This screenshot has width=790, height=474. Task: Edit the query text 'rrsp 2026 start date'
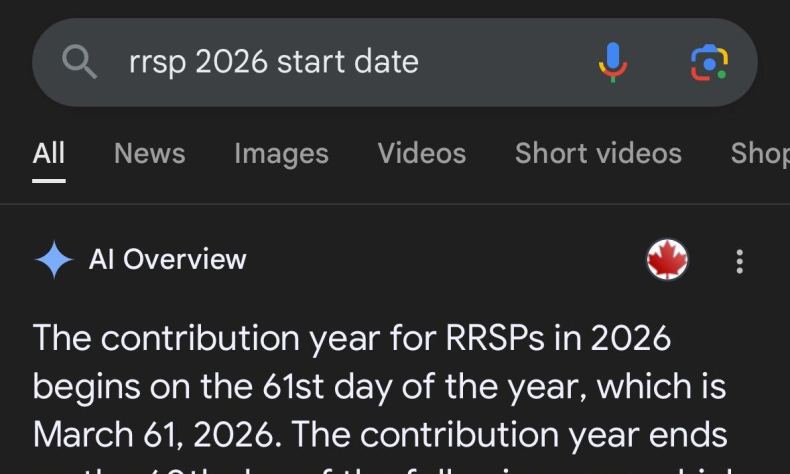click(274, 62)
